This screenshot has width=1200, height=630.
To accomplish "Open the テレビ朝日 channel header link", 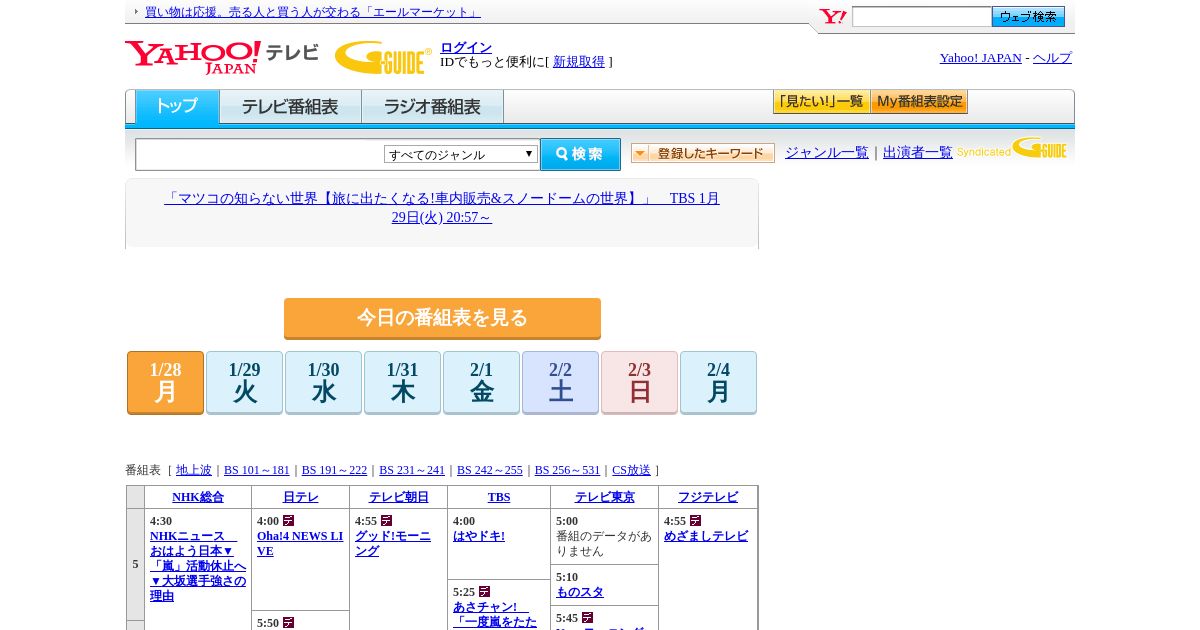I will click(399, 497).
